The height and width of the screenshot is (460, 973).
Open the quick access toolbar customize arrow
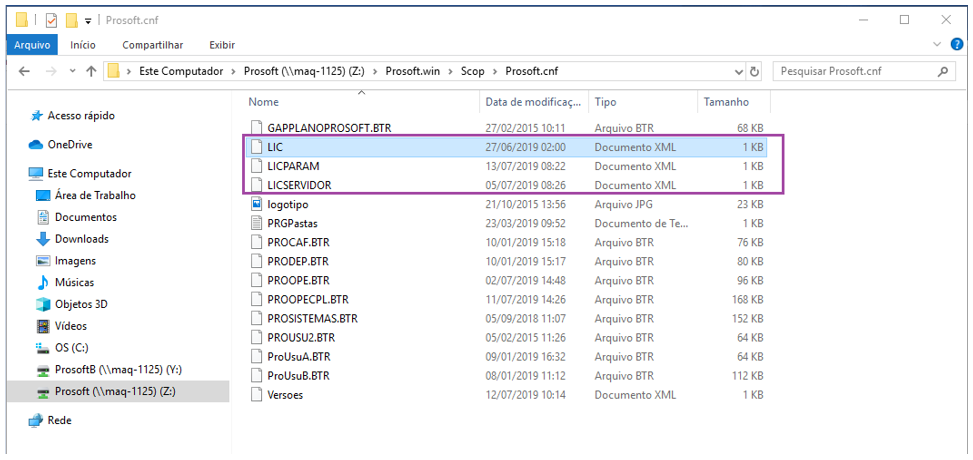click(x=88, y=21)
